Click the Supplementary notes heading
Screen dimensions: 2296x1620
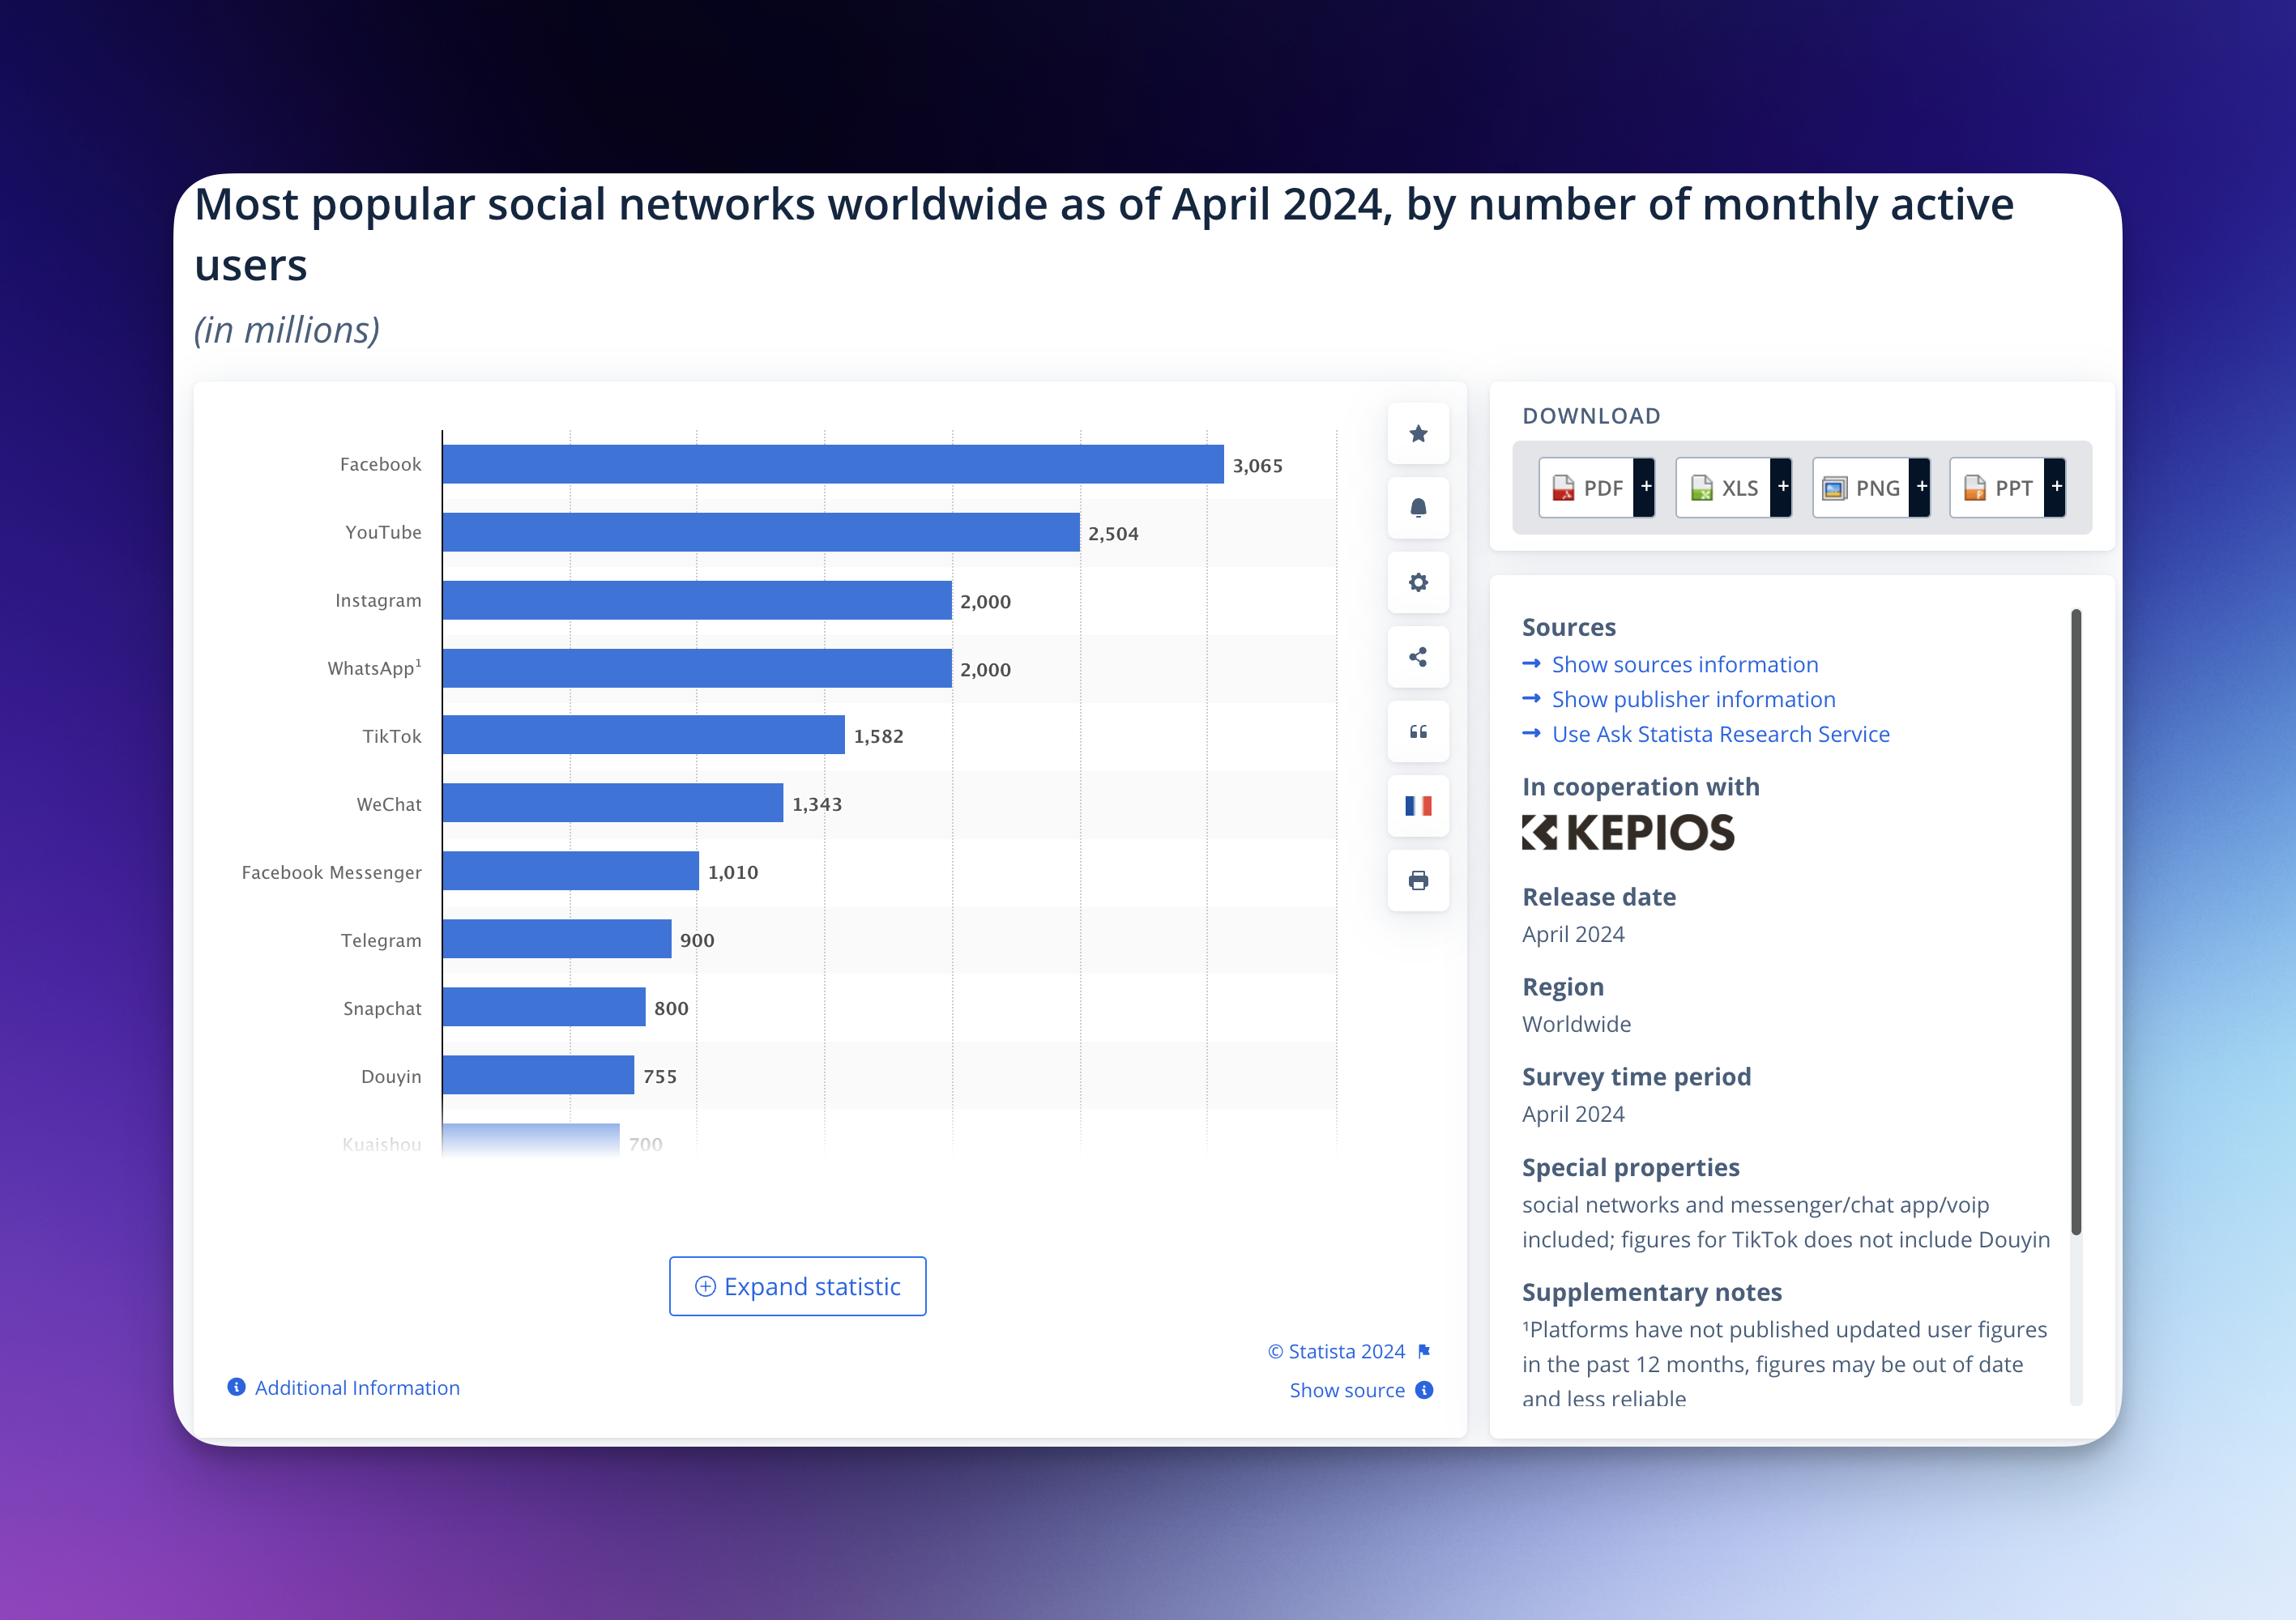1652,1293
